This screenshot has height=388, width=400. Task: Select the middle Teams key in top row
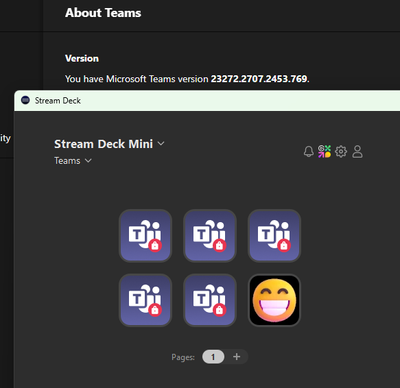(210, 236)
